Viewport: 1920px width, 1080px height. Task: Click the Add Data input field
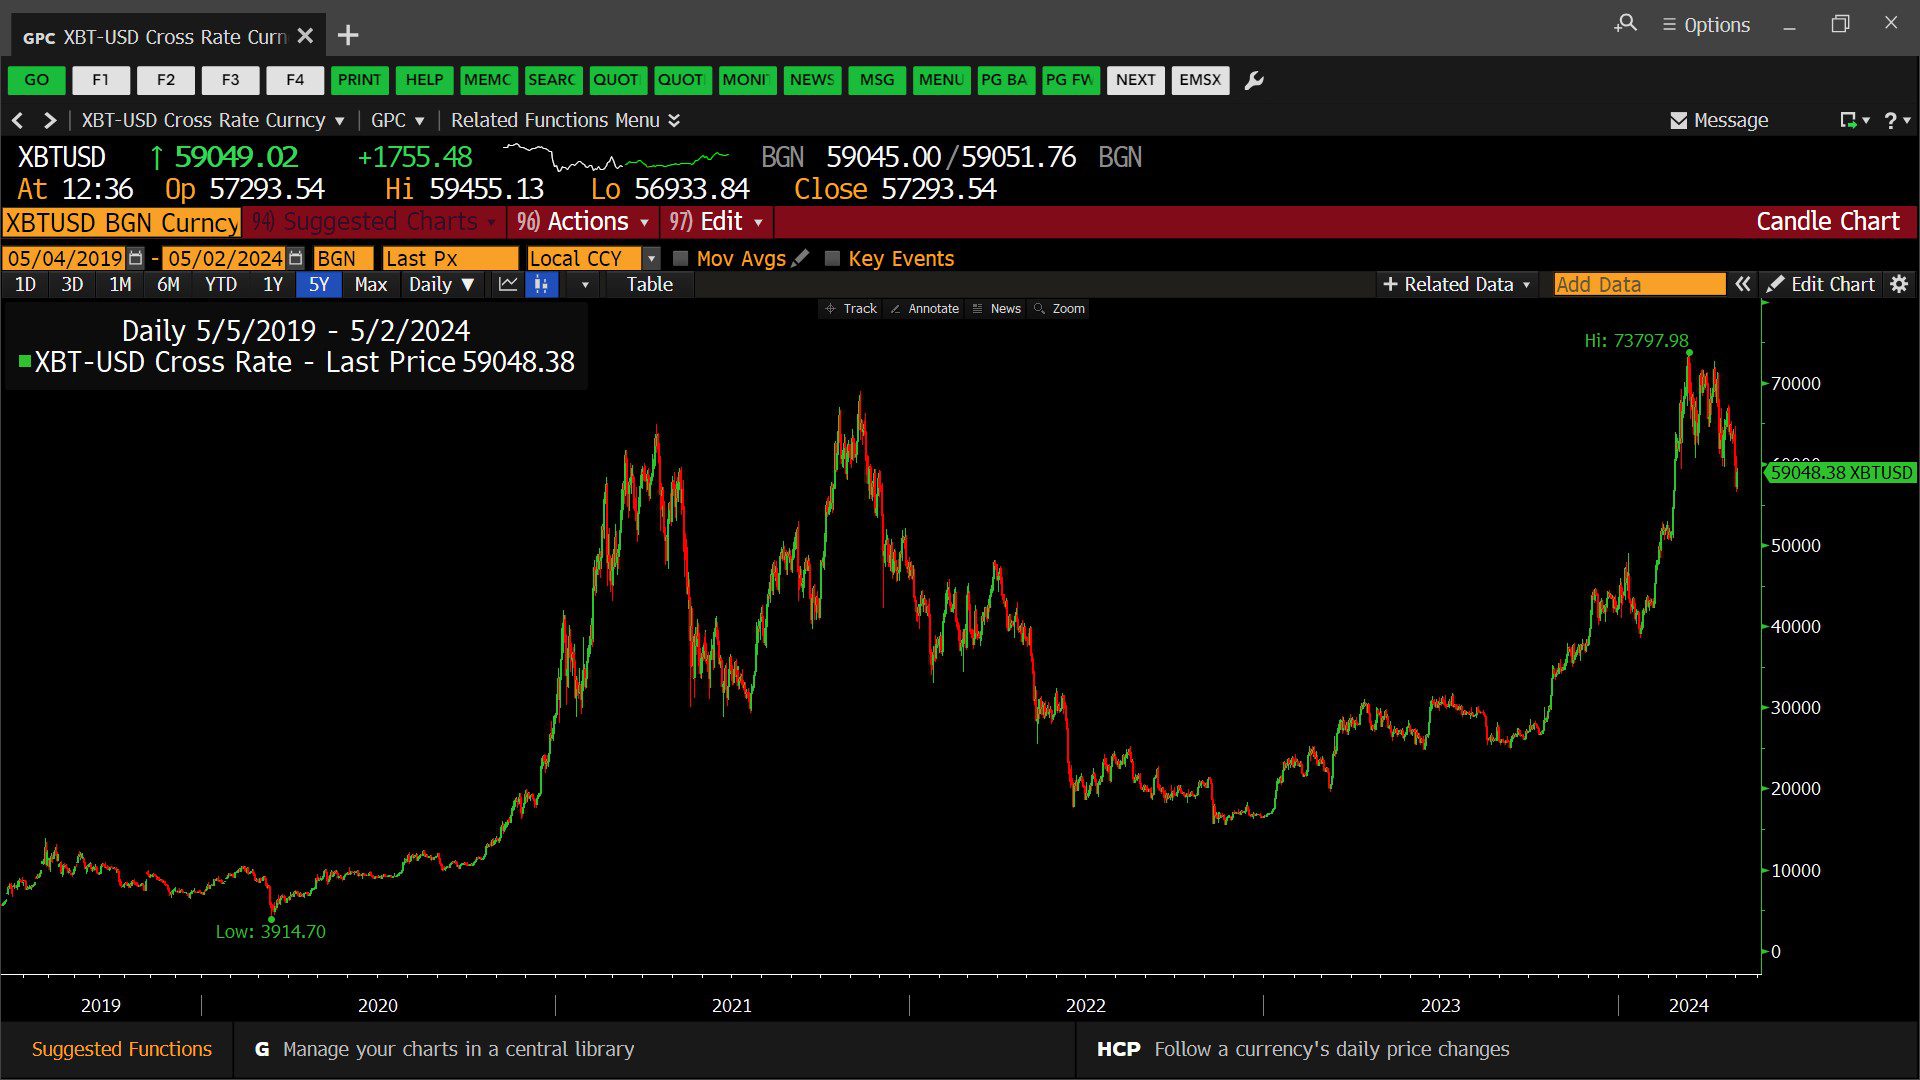[1639, 284]
